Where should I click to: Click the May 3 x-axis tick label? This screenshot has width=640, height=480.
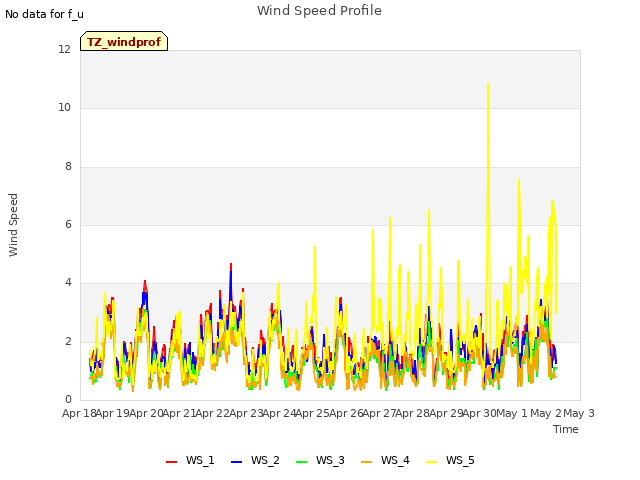point(579,413)
